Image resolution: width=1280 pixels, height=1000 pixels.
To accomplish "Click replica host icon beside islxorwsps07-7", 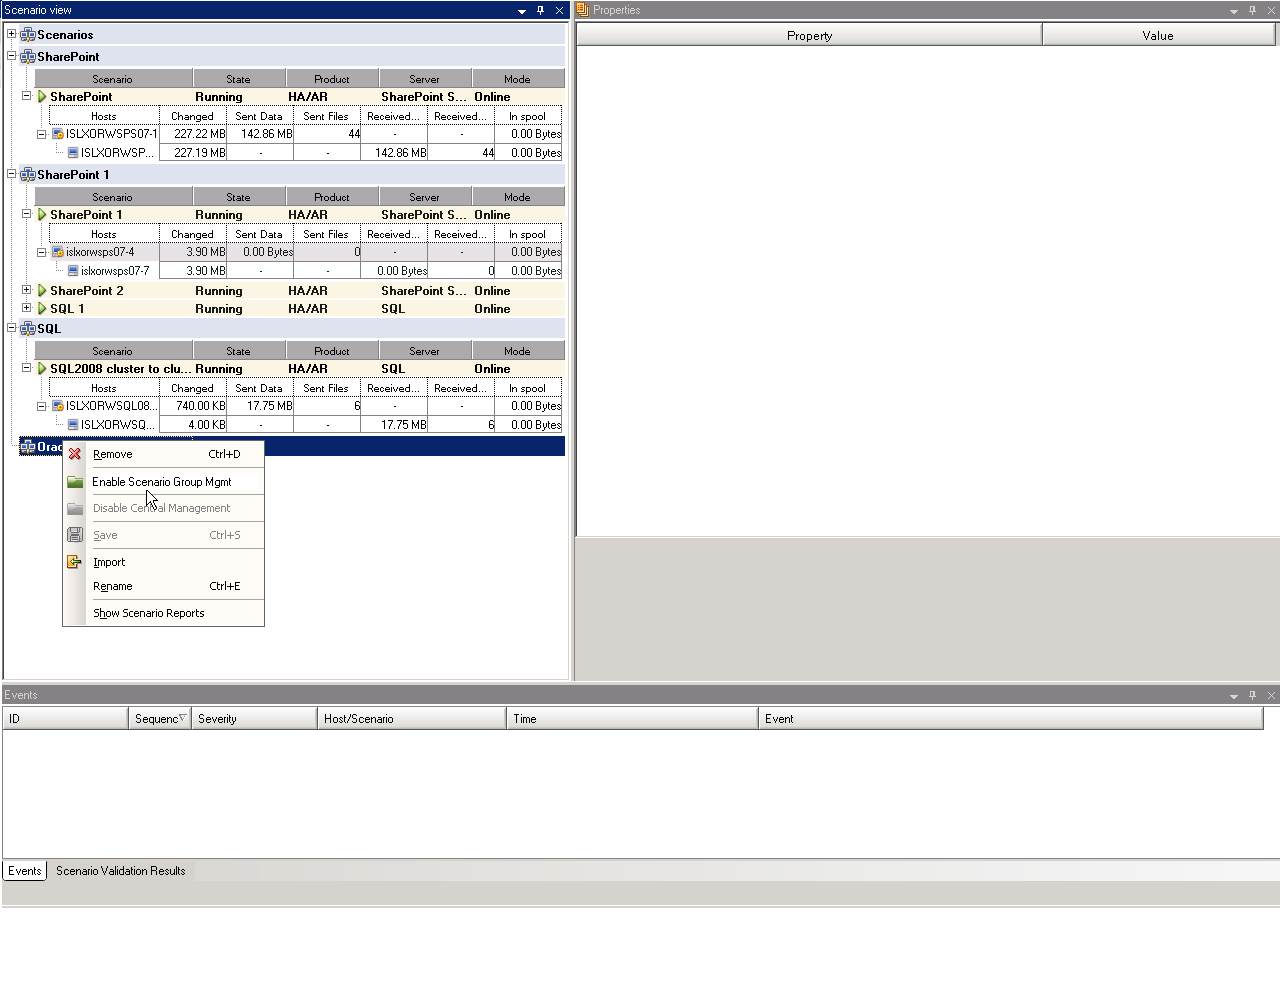I will point(71,270).
